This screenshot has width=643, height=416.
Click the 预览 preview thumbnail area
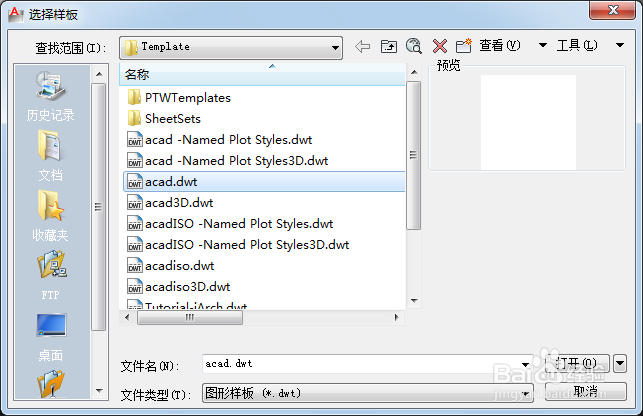click(x=528, y=122)
